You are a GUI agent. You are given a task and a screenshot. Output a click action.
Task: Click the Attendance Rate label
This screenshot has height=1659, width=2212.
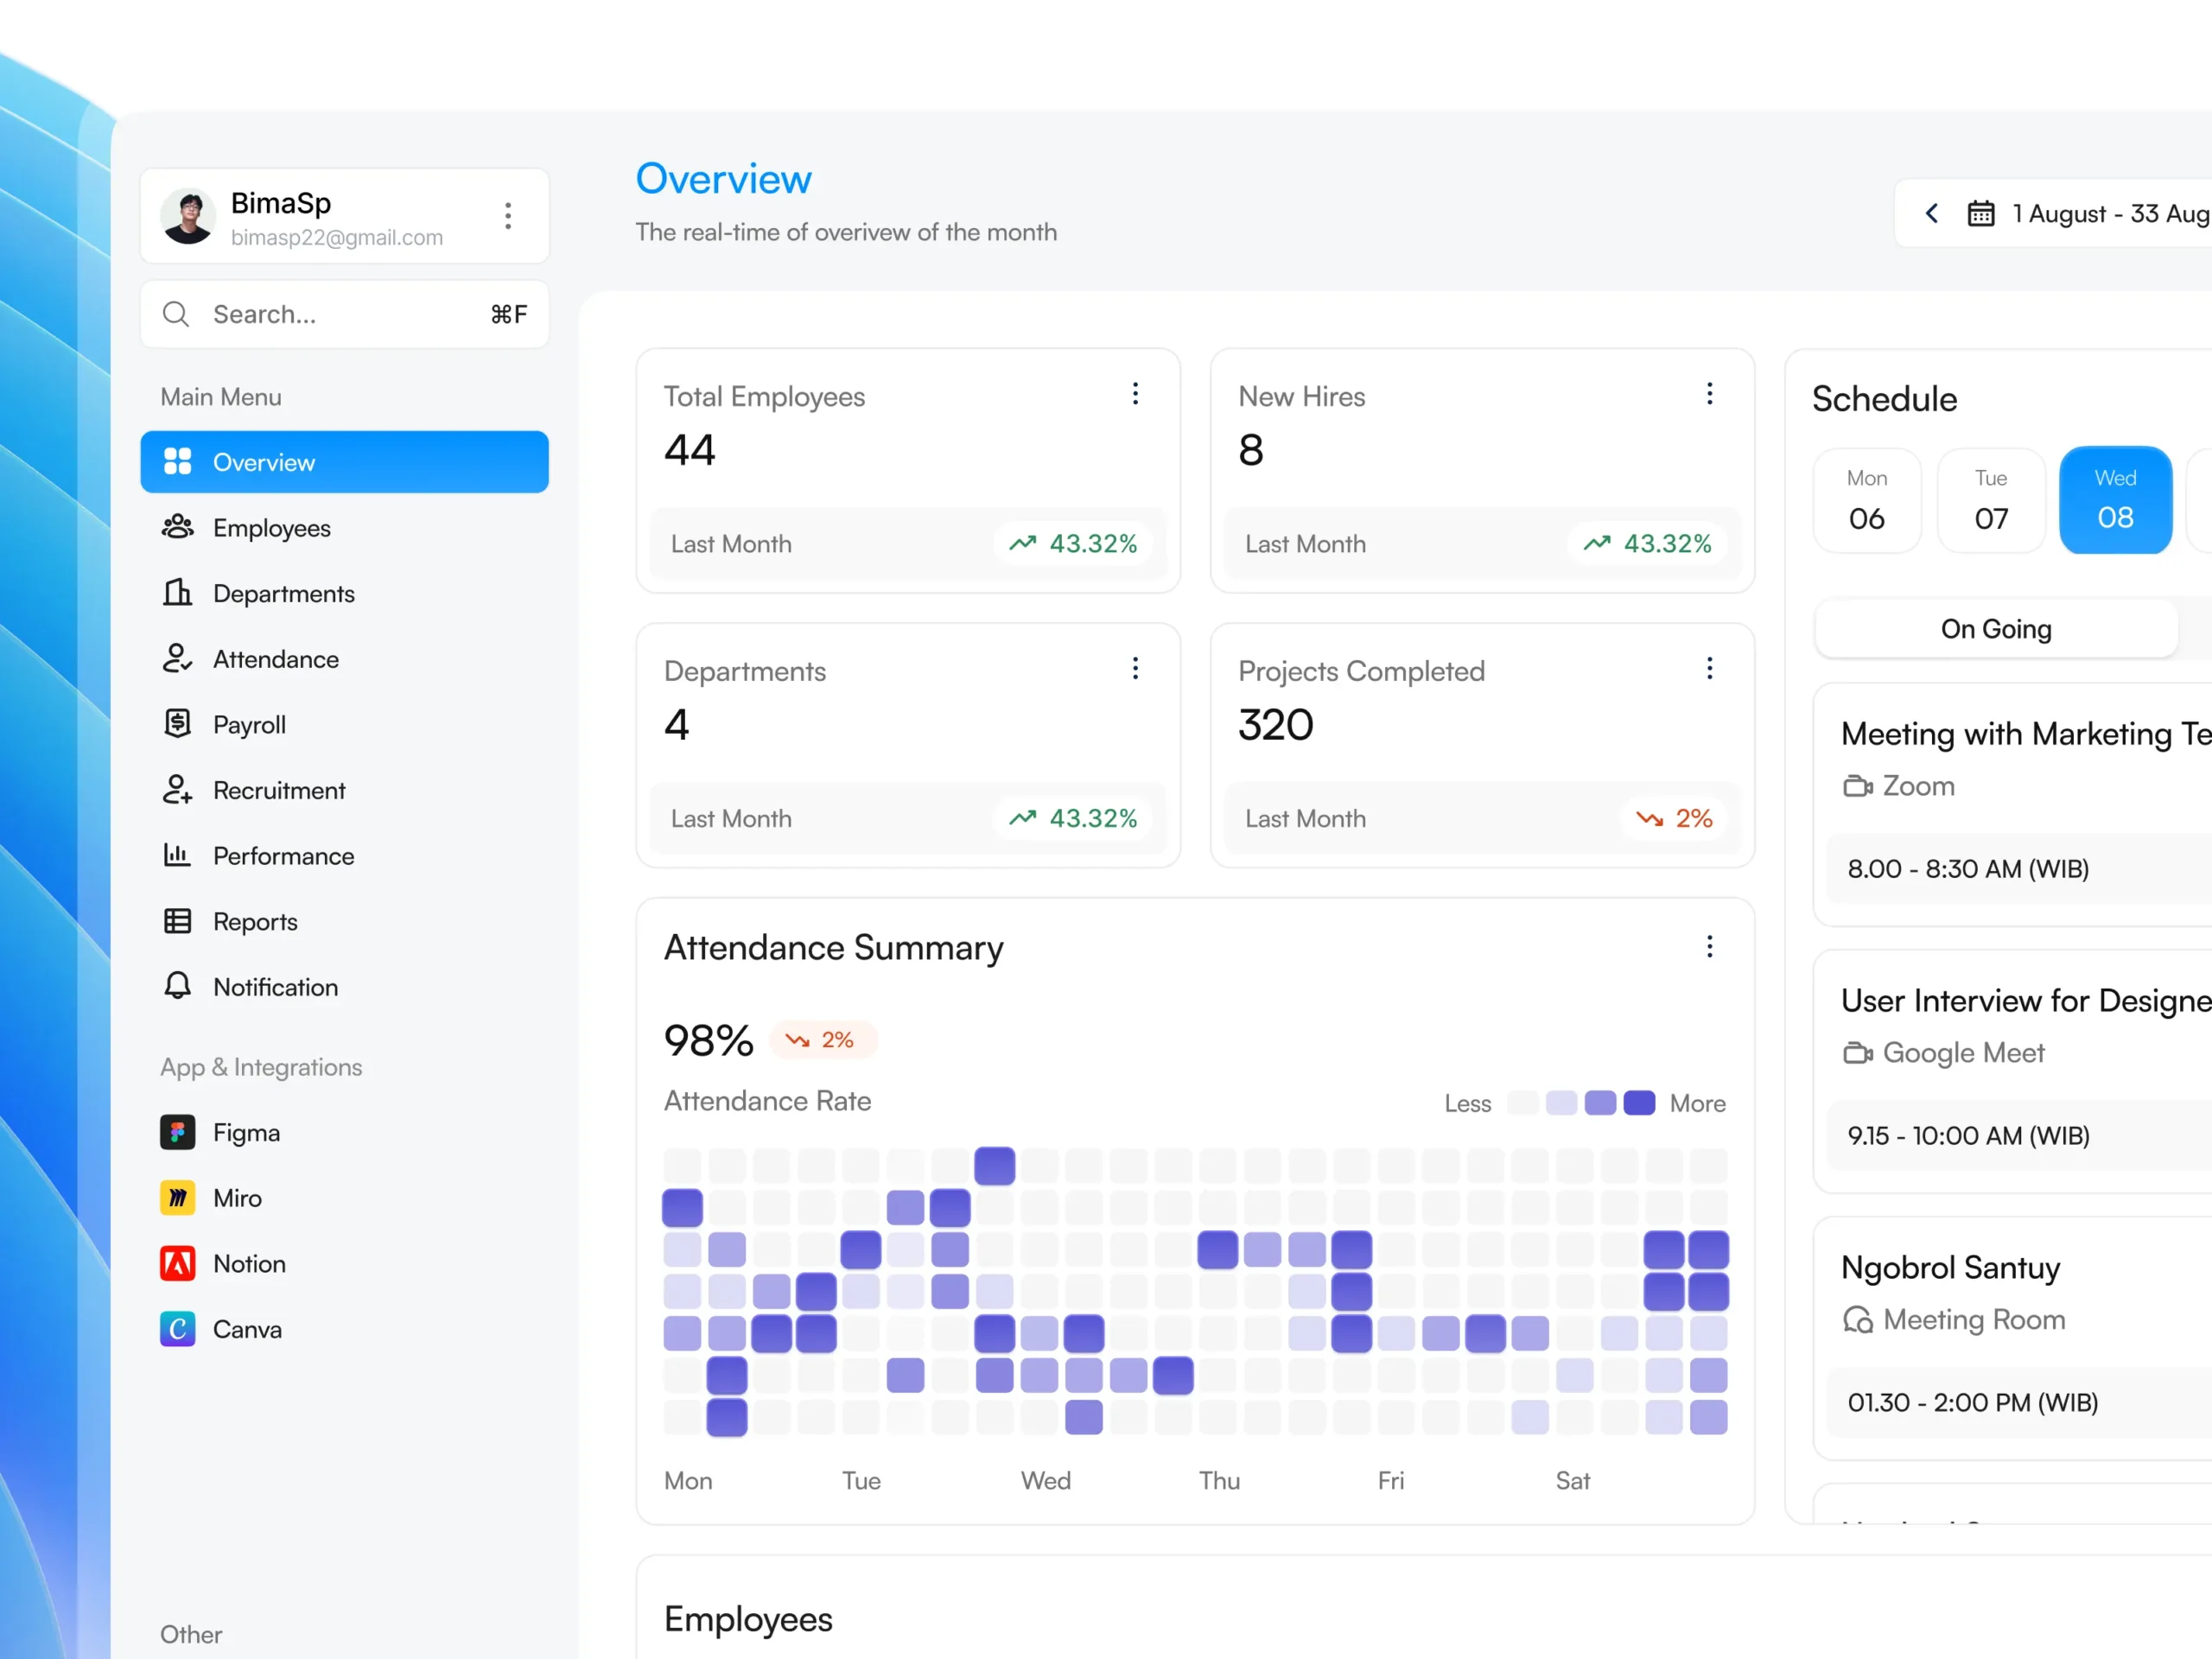[768, 1101]
